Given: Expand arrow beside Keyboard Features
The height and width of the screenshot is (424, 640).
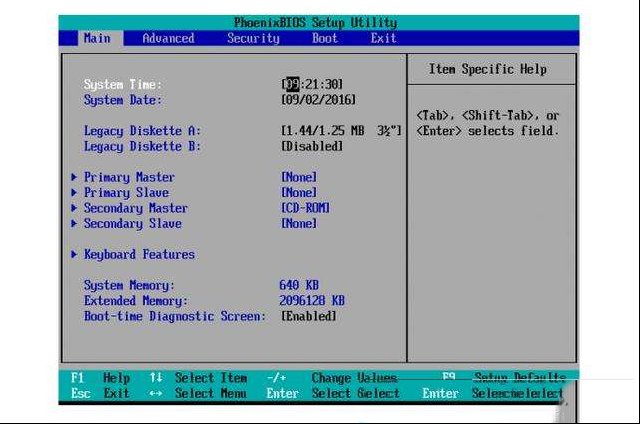Looking at the screenshot, I should pyautogui.click(x=74, y=254).
